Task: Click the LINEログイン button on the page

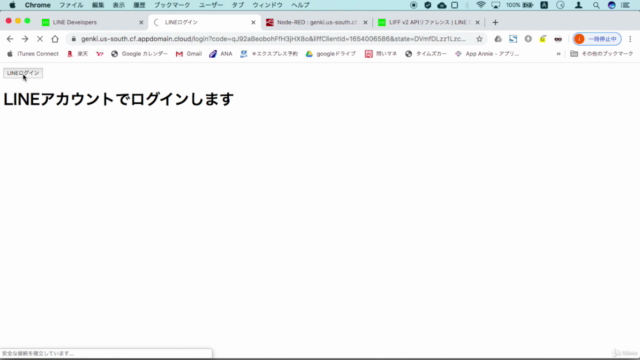Action: tap(23, 73)
